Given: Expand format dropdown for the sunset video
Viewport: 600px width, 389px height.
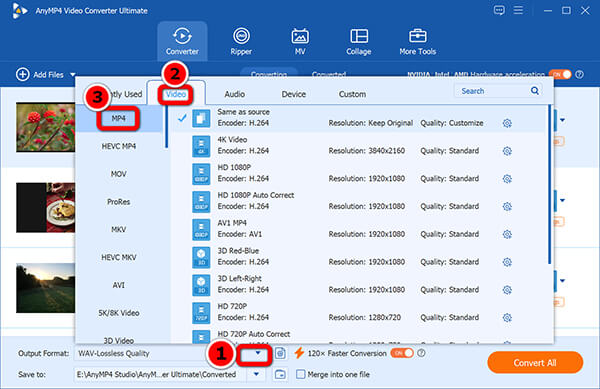Looking at the screenshot, I should point(562,281).
